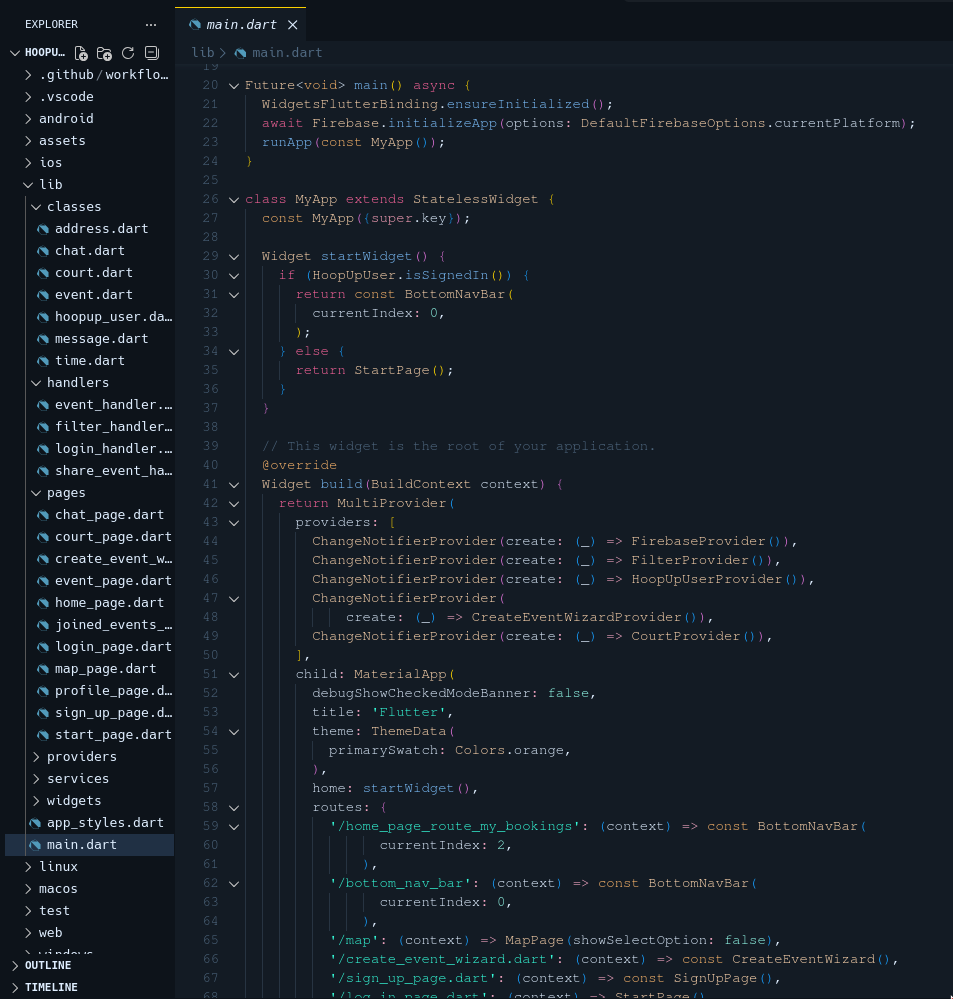953x999 pixels.
Task: Fold the MyApp class at line 26
Action: 234,200
